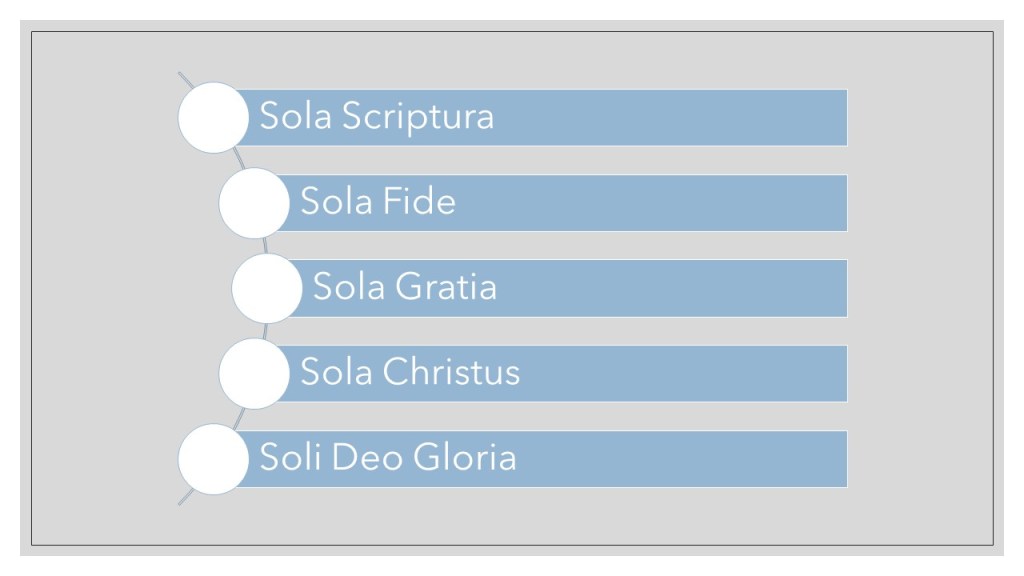Click the white circle beside Soli Deo Gloria

click(213, 459)
